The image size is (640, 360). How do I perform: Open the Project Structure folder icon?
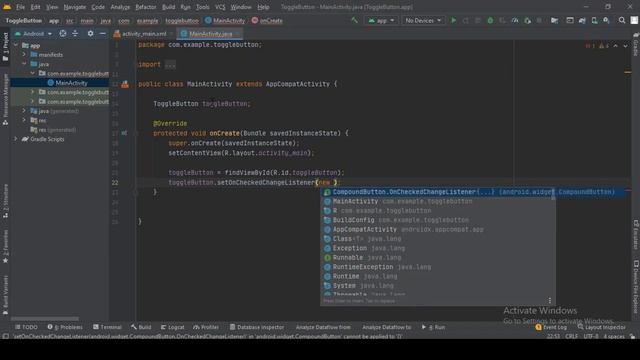[x=554, y=20]
